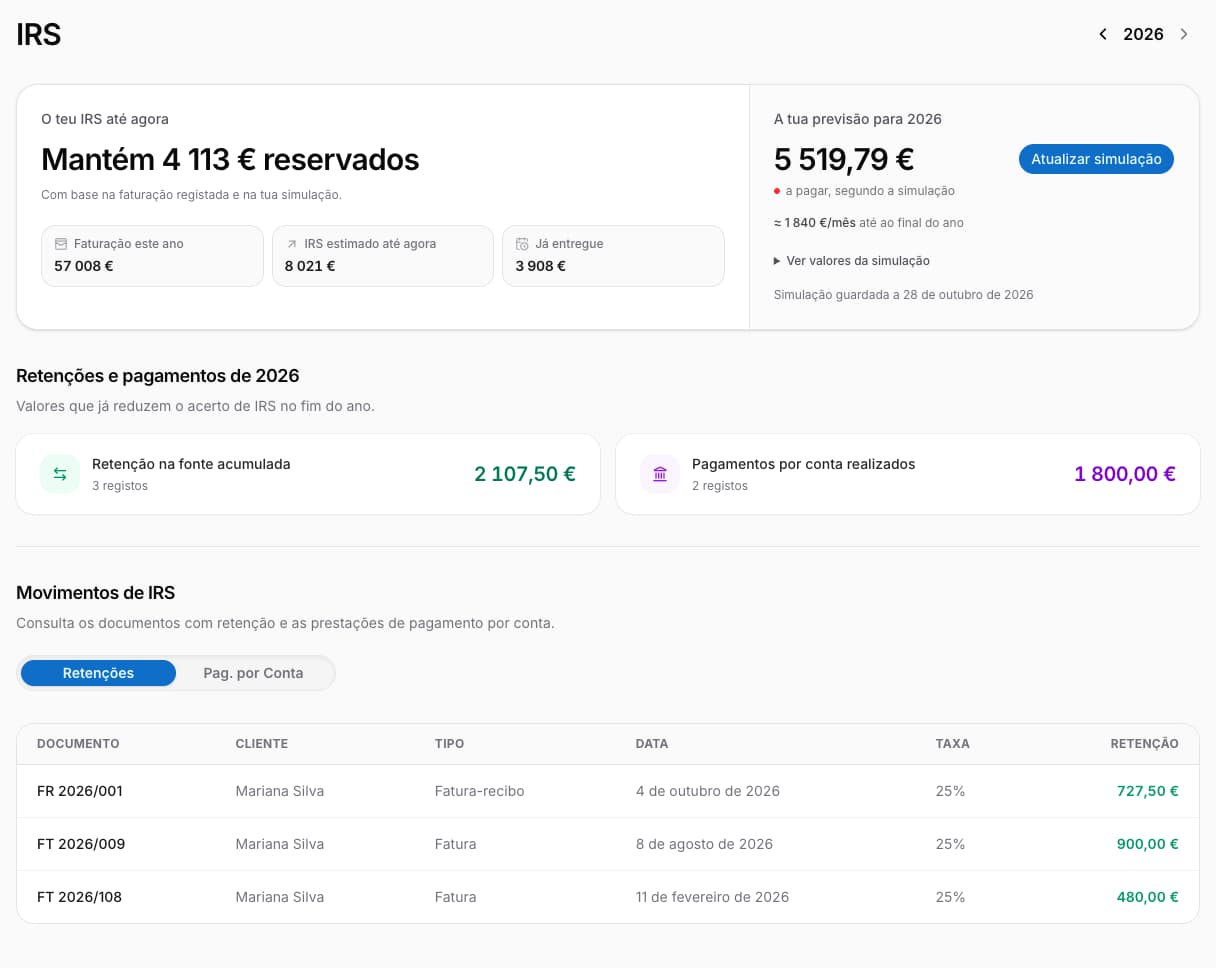Click the TIPO column header
1216x968 pixels.
[x=449, y=744]
